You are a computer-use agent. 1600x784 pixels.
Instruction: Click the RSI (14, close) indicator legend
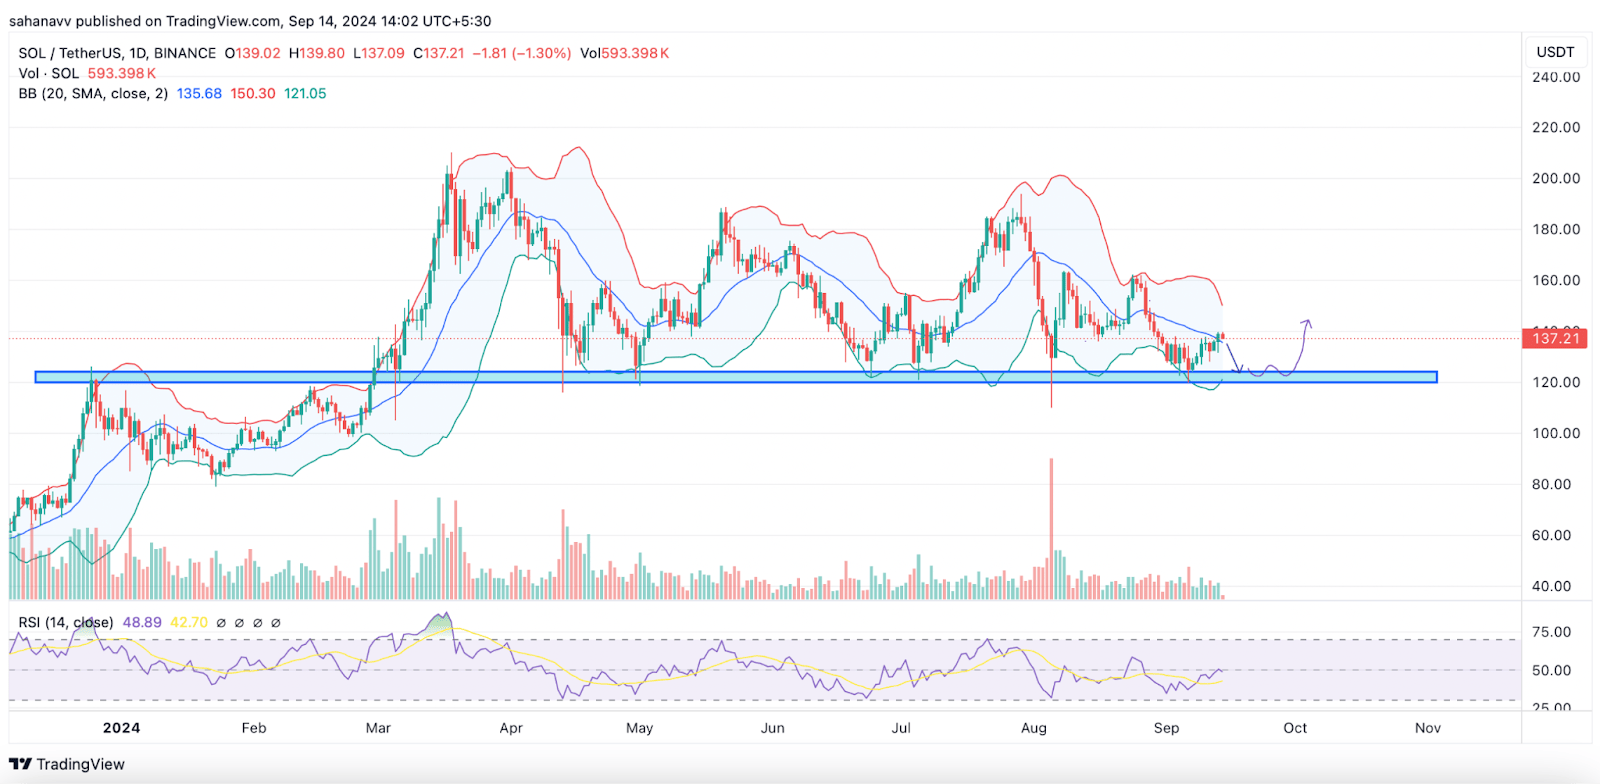pos(66,622)
